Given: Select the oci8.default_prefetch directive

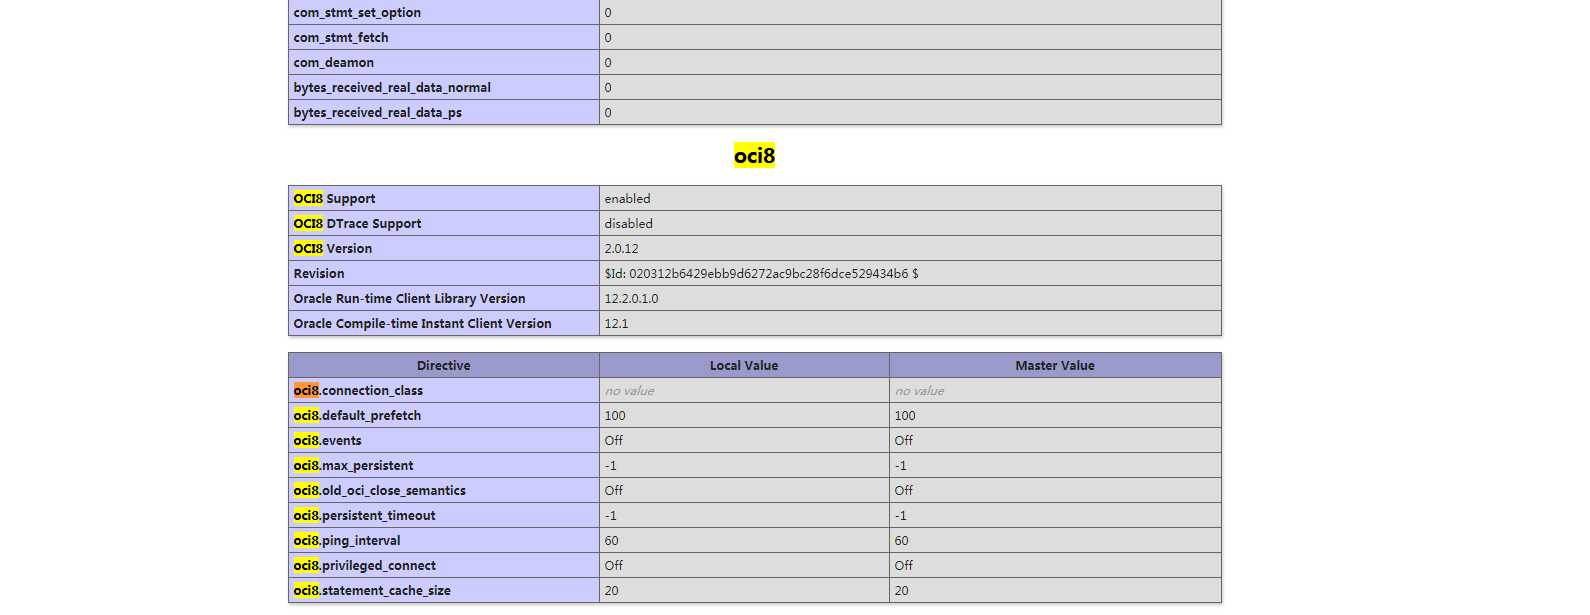Looking at the screenshot, I should pyautogui.click(x=357, y=415).
